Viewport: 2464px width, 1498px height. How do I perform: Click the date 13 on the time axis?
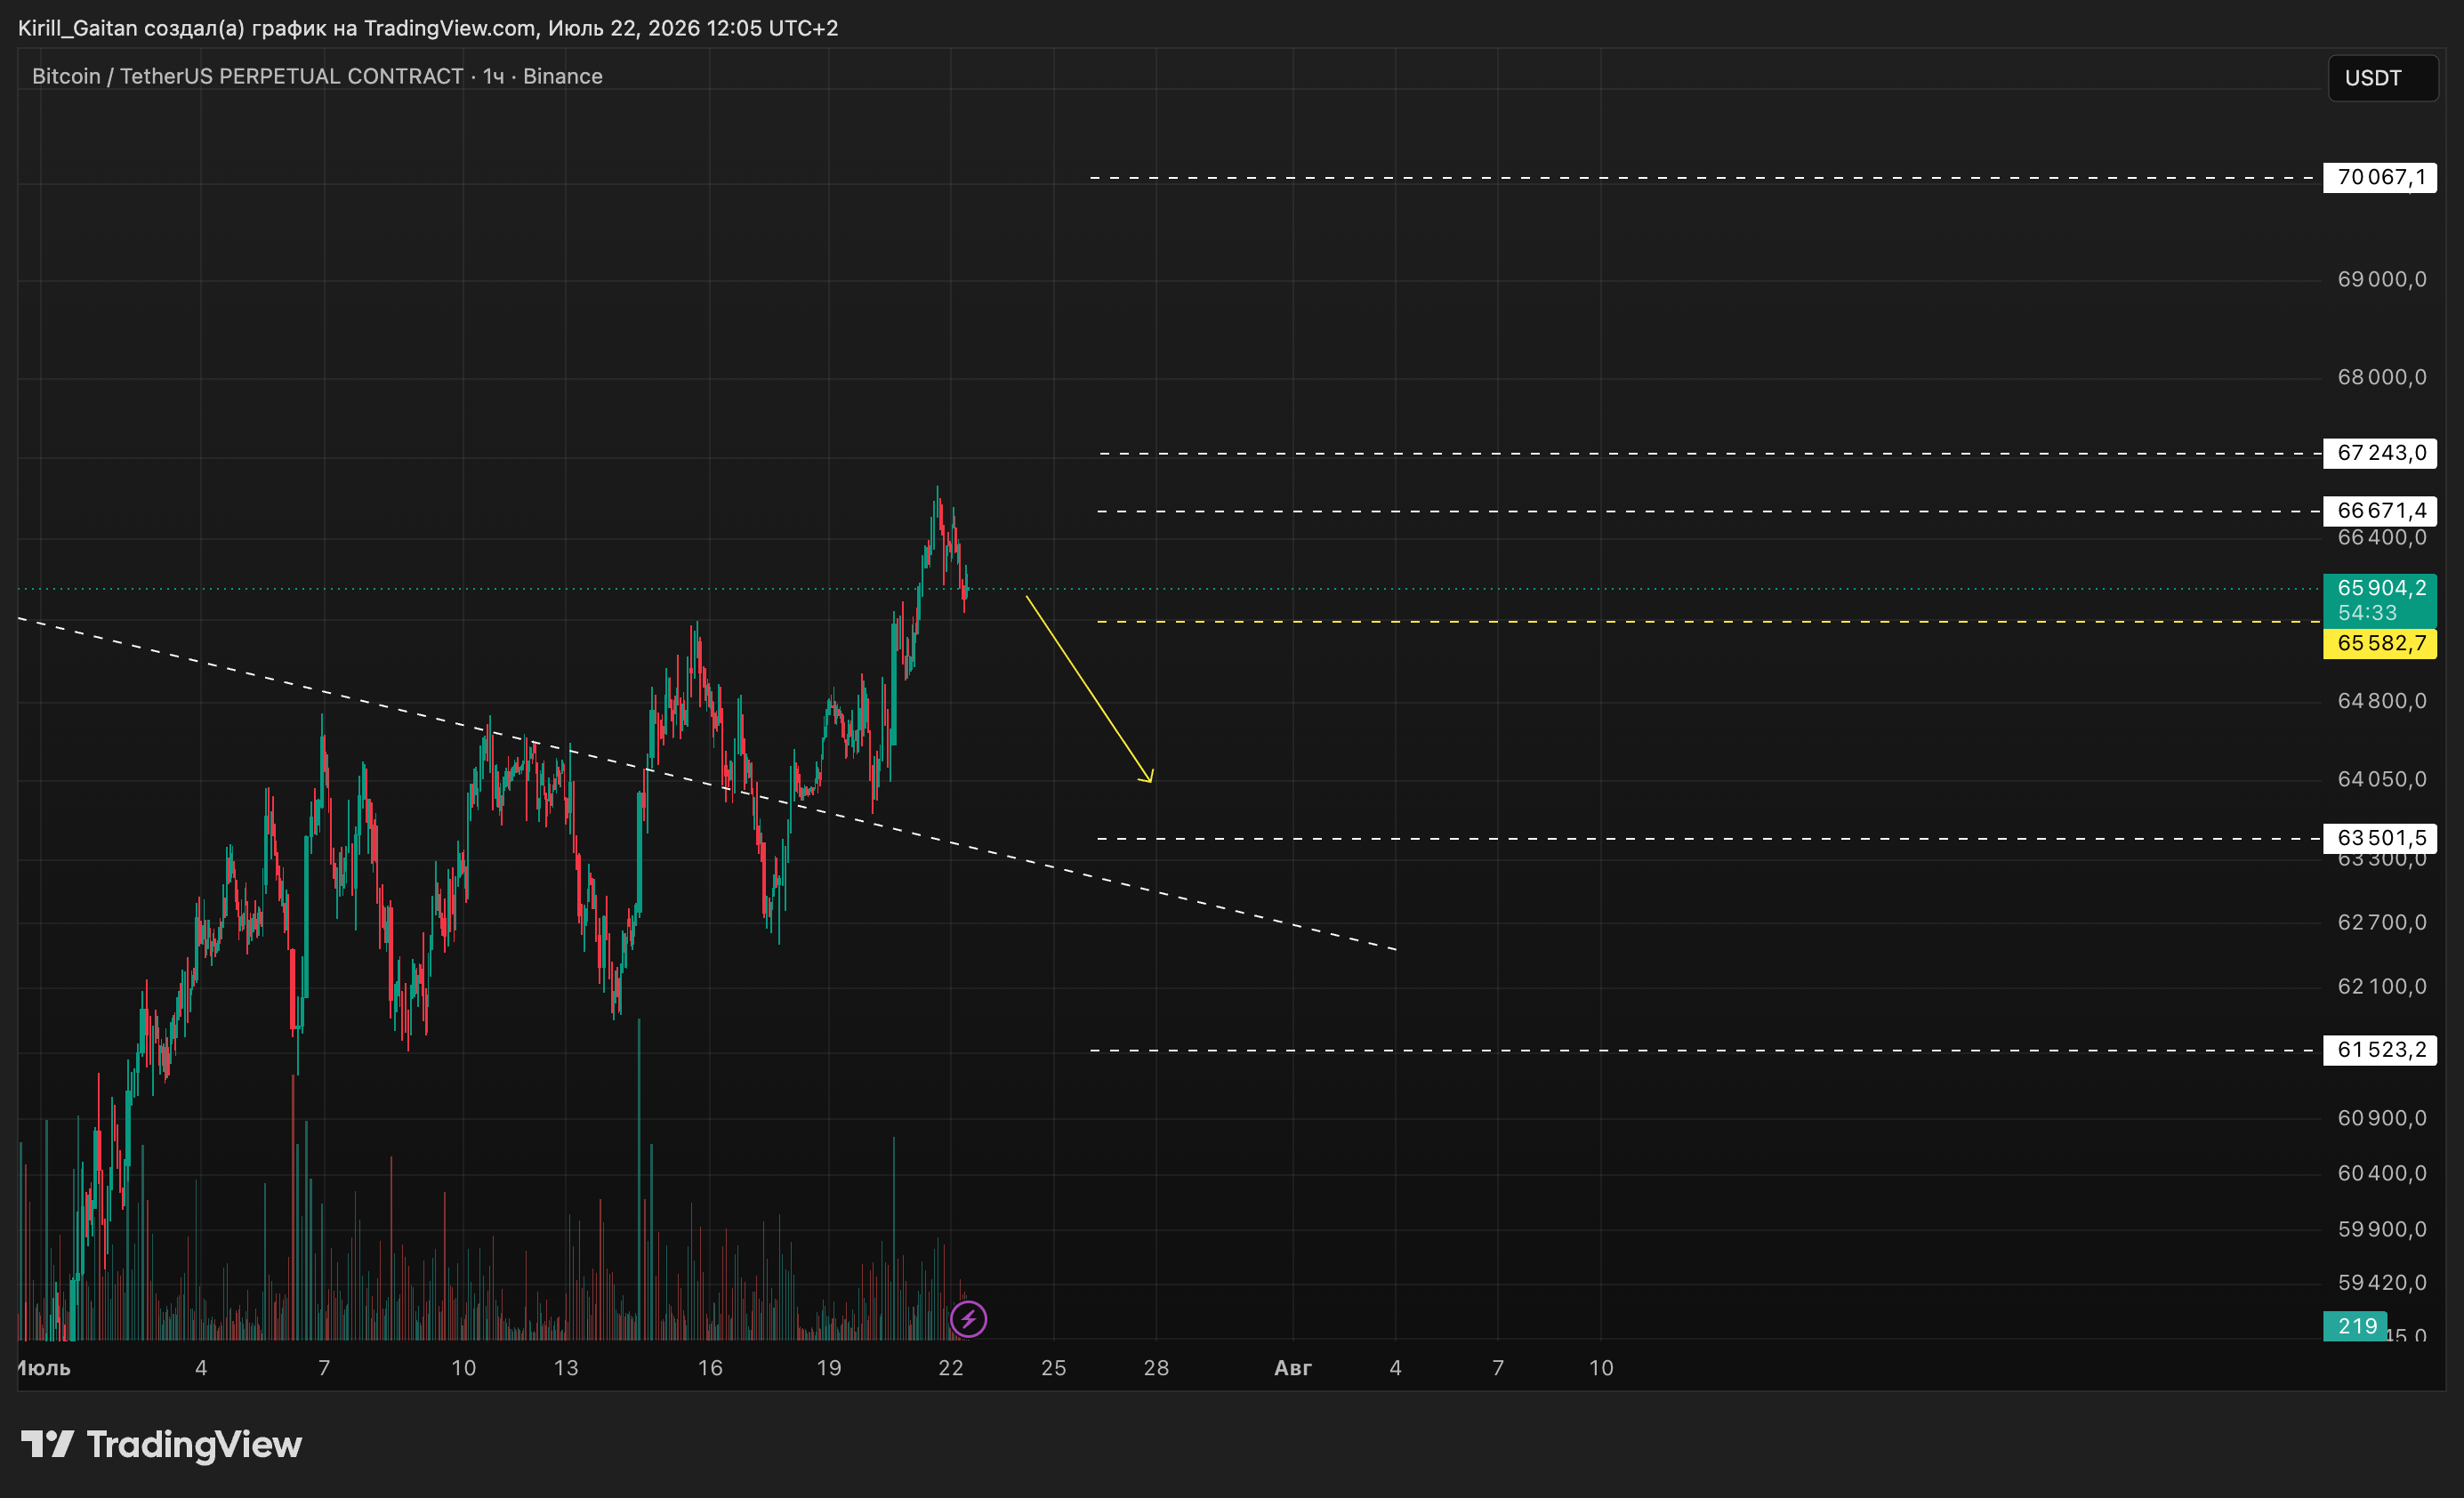pos(566,1368)
